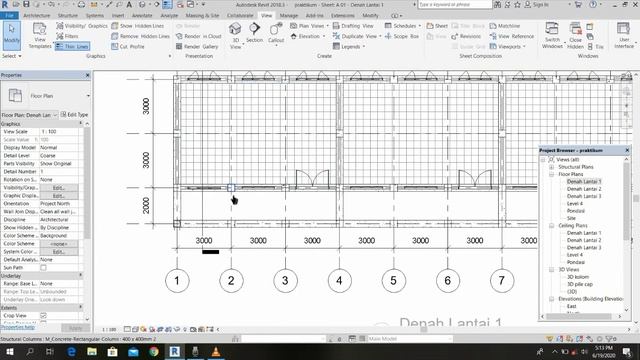Viewport: 640px width, 360px height.
Task: Collapse the Underlay properties section
Action: coord(80,276)
